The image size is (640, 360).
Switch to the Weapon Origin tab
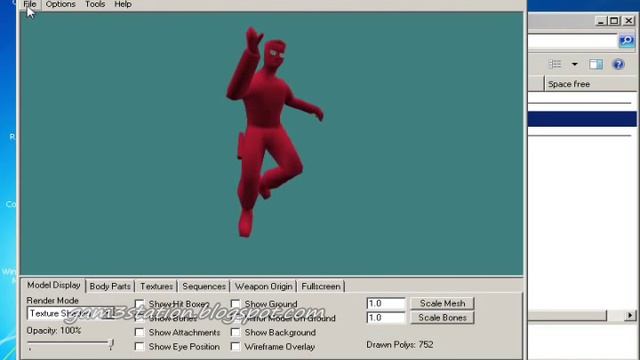click(x=263, y=286)
